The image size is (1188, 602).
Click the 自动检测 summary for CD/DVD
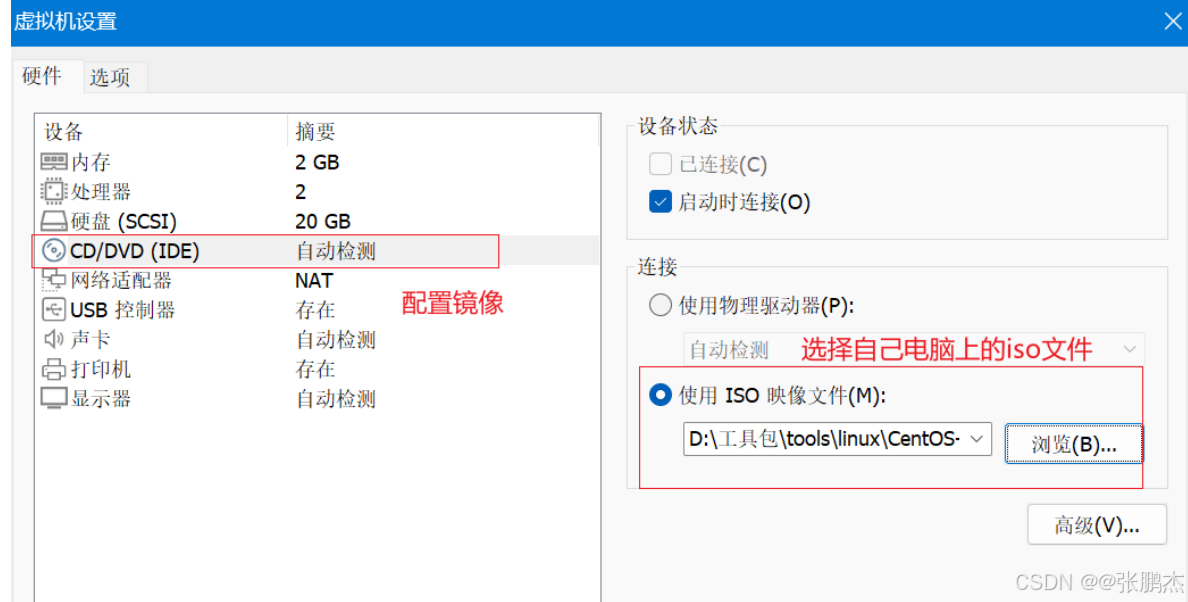pyautogui.click(x=336, y=251)
